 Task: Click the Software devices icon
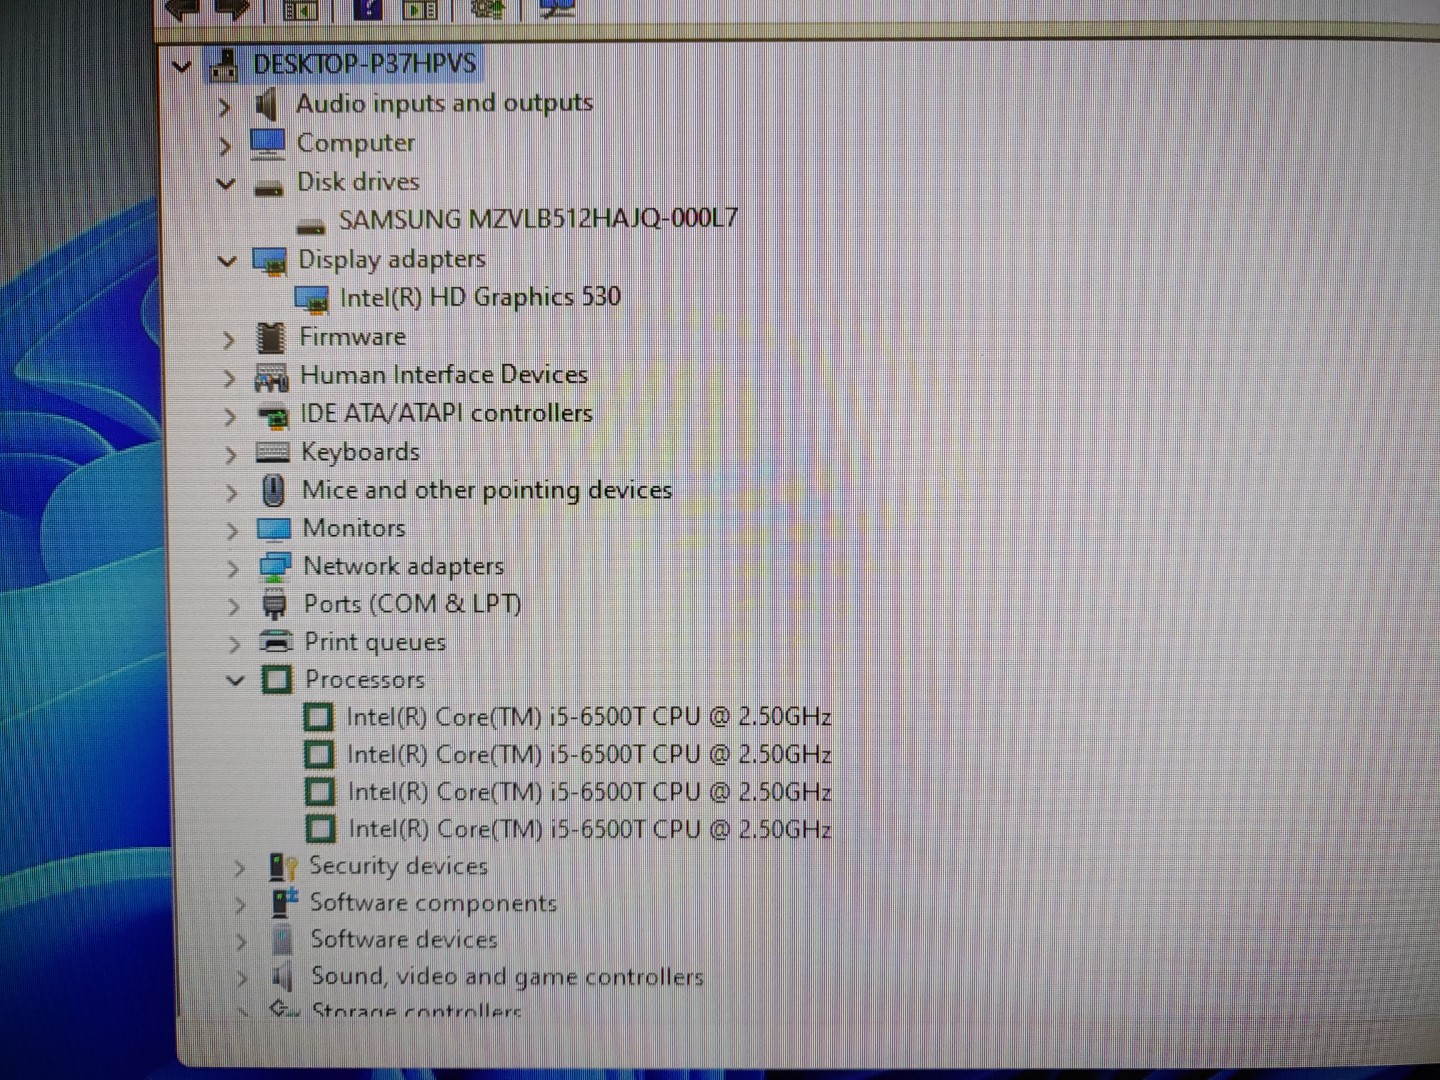point(283,940)
